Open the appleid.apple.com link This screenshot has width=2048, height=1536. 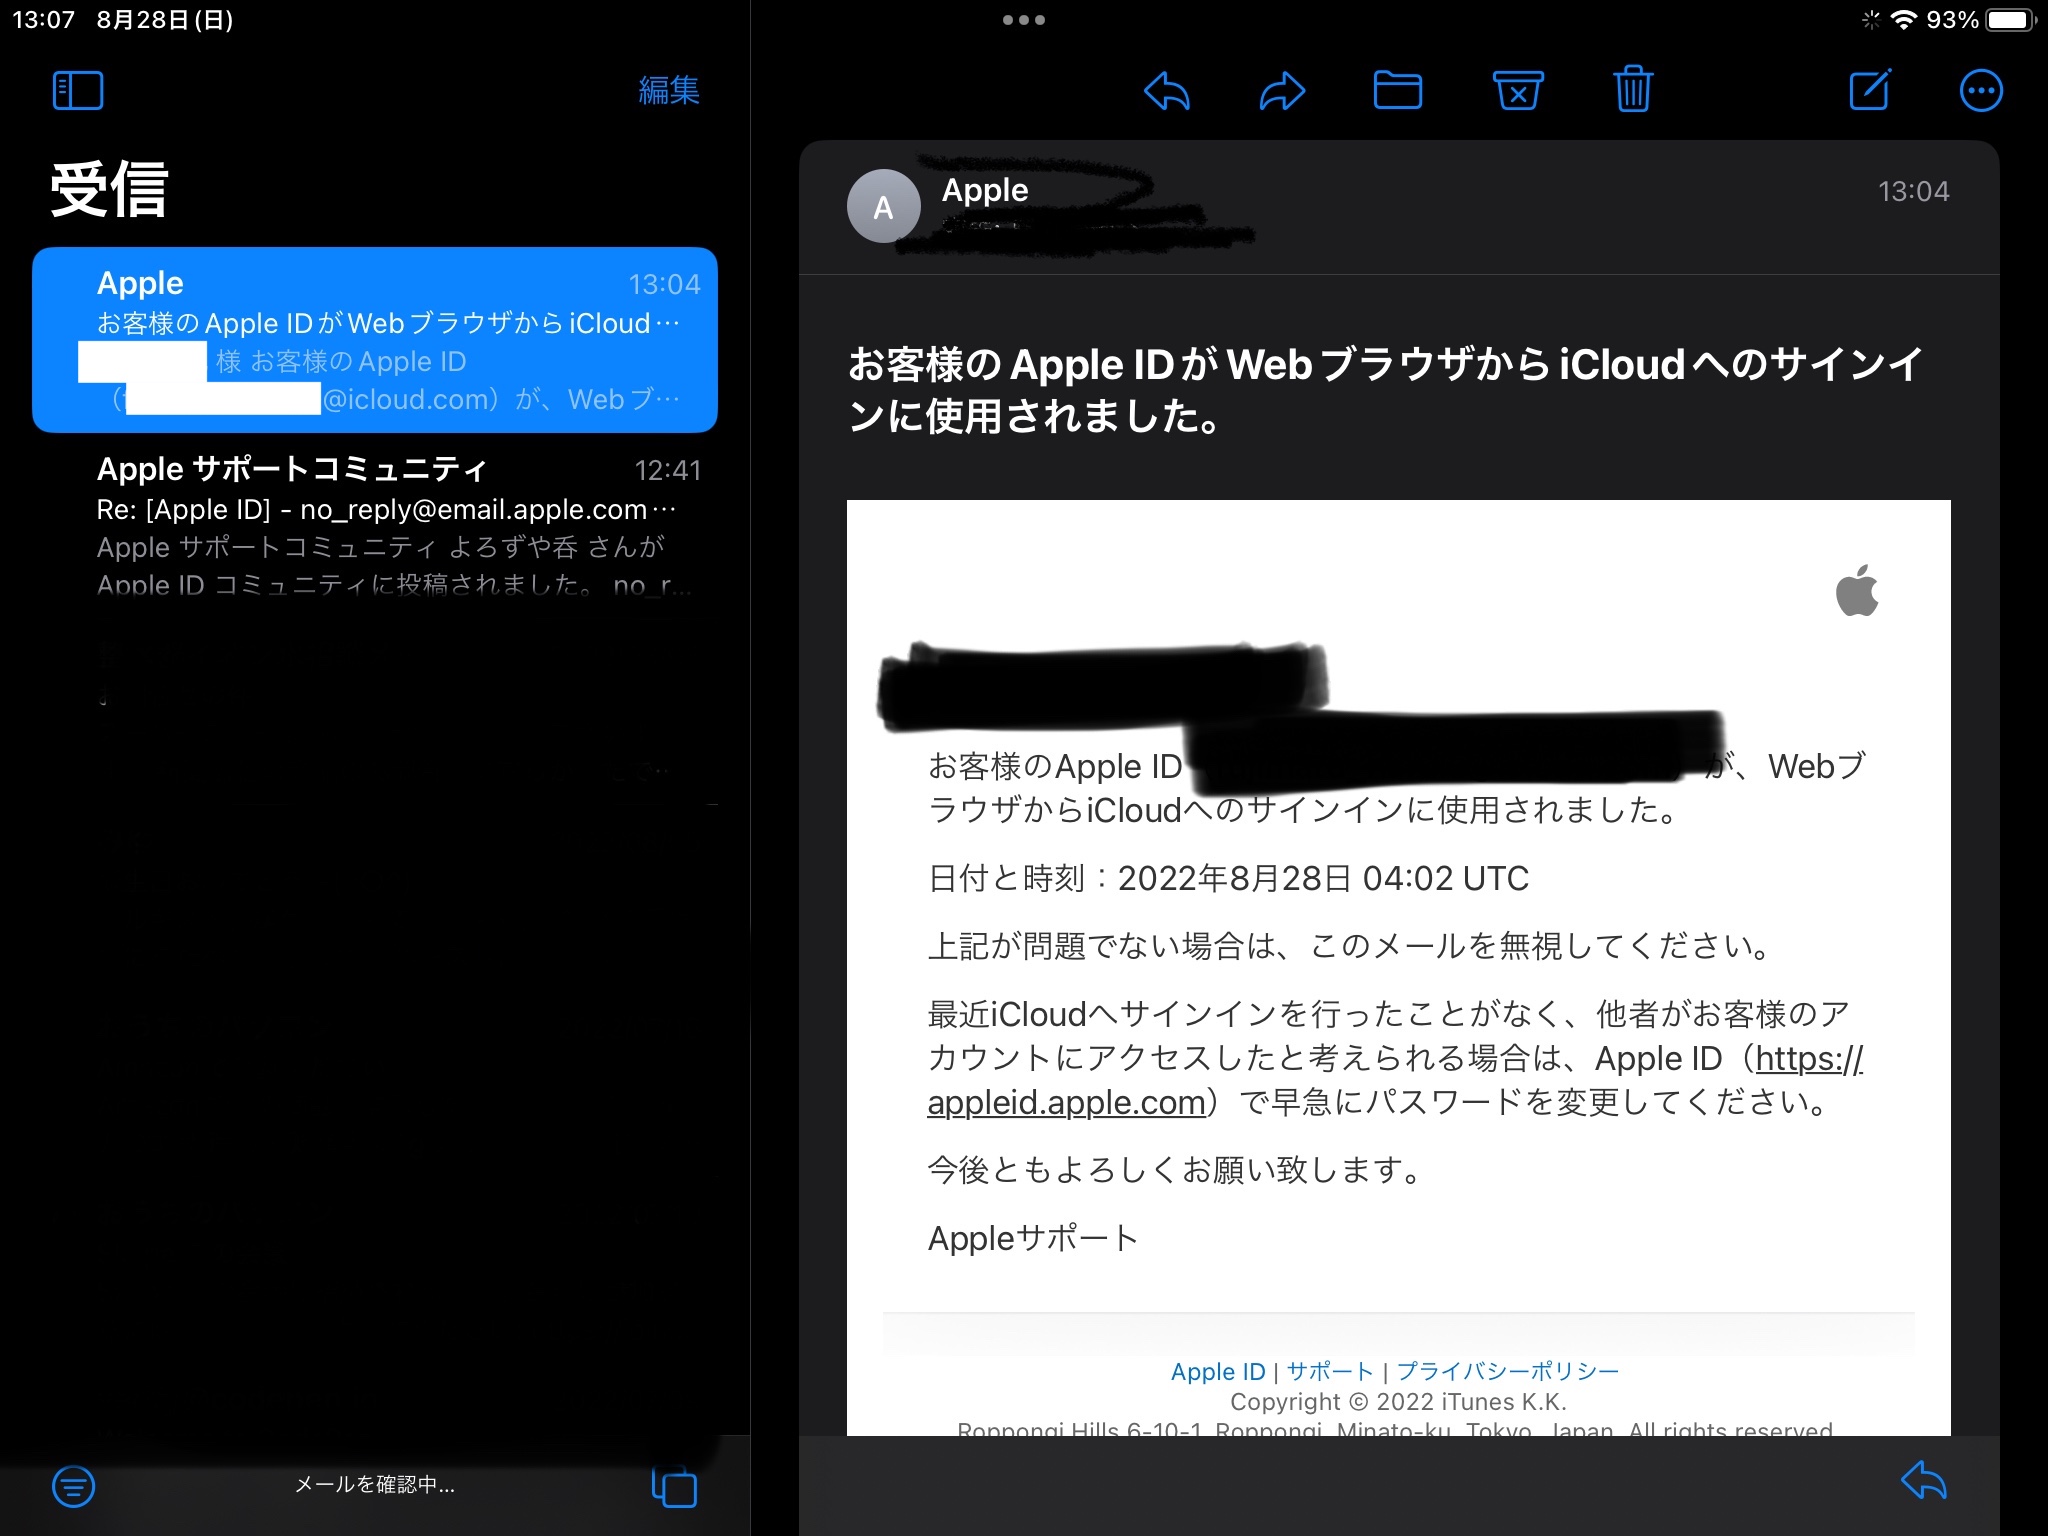1066,1102
